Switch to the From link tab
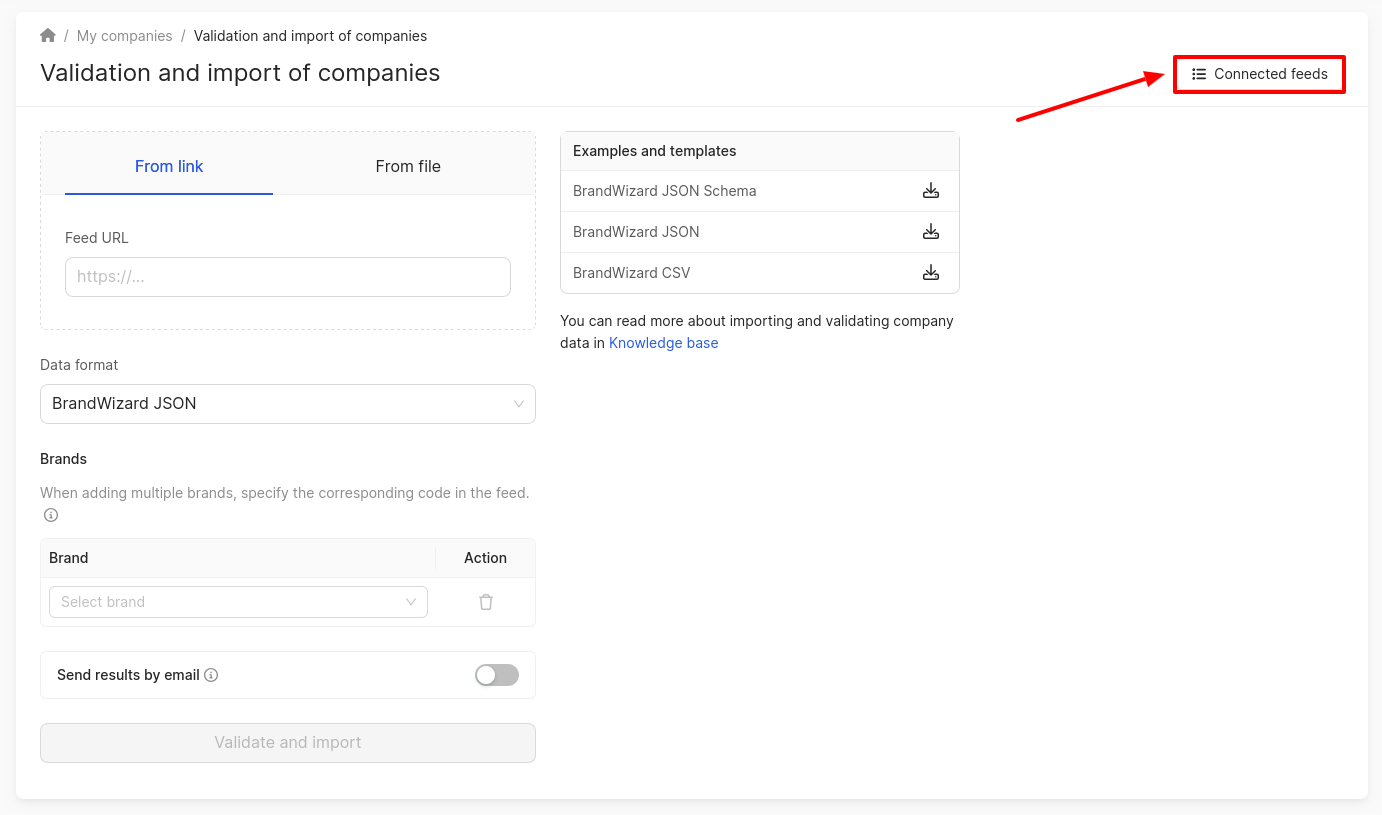The image size is (1382, 815). tap(169, 167)
